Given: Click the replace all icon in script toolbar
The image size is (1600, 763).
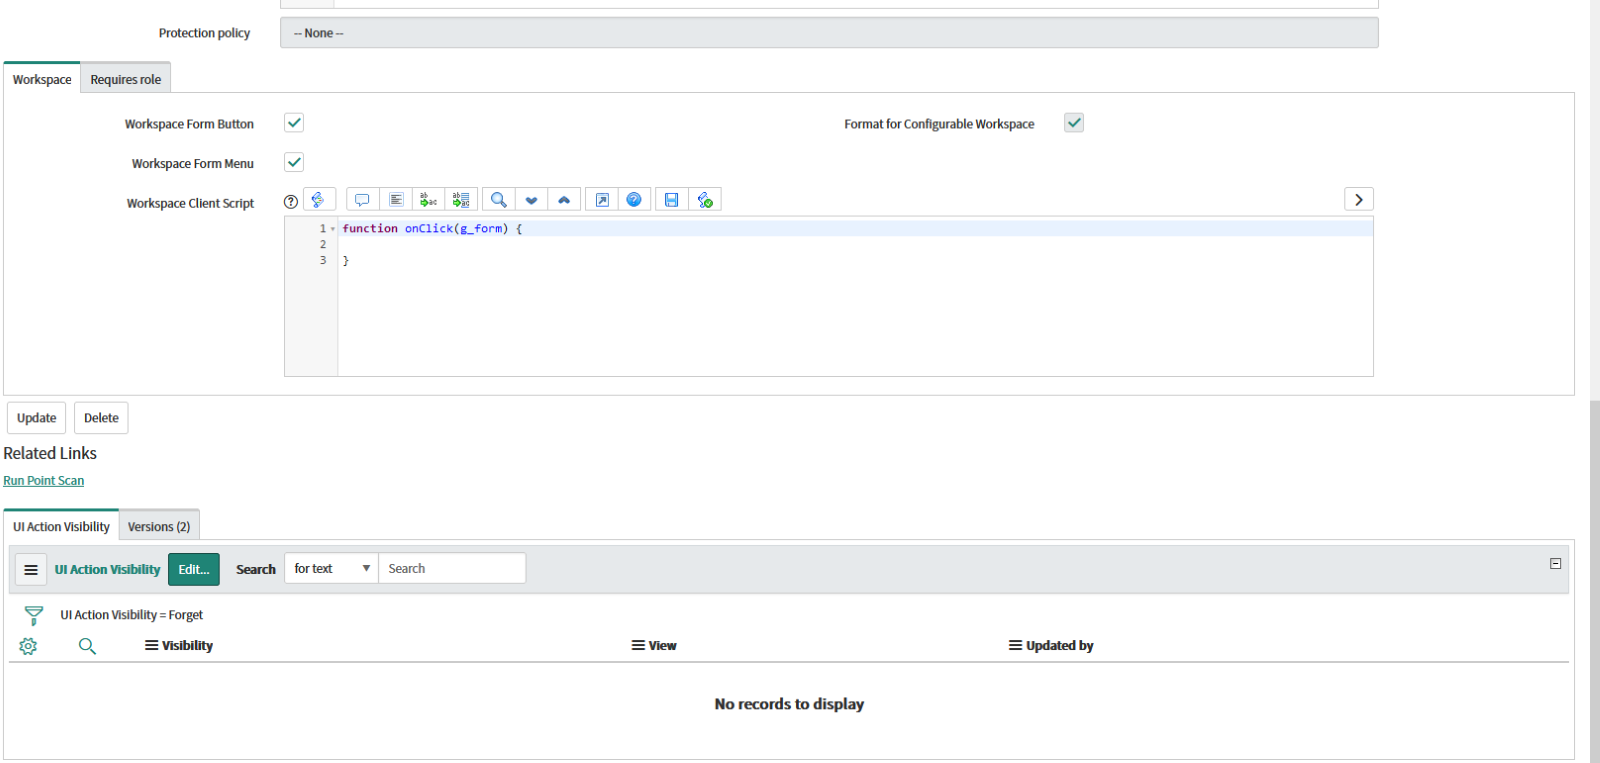Looking at the screenshot, I should point(461,200).
